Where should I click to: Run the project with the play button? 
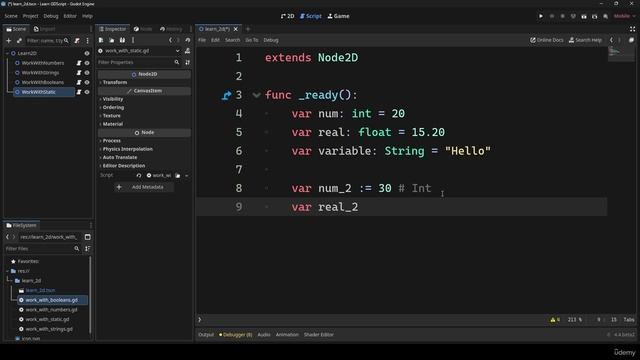(541, 16)
